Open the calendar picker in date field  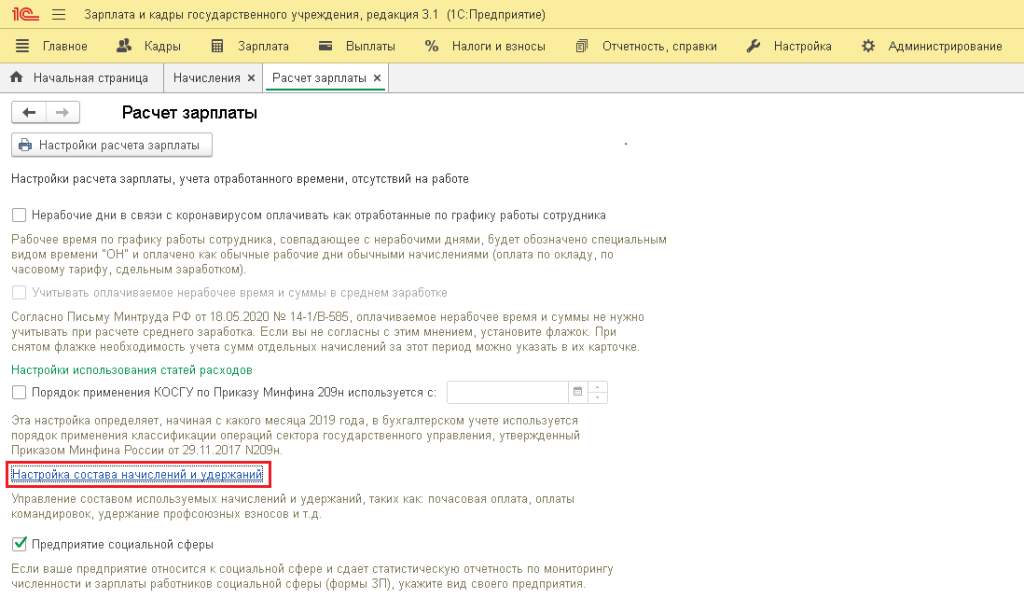tap(577, 392)
